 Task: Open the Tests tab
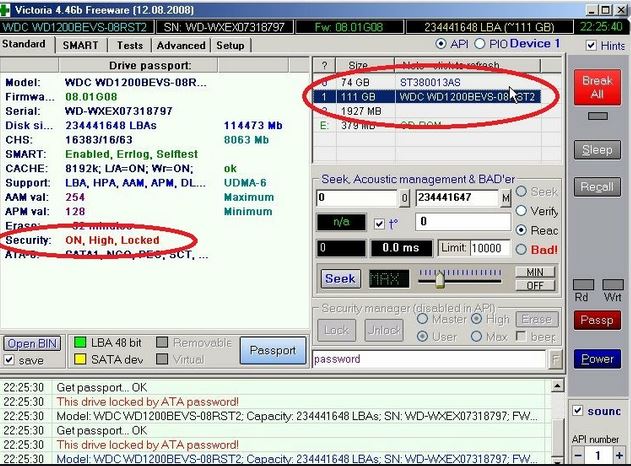[x=130, y=45]
